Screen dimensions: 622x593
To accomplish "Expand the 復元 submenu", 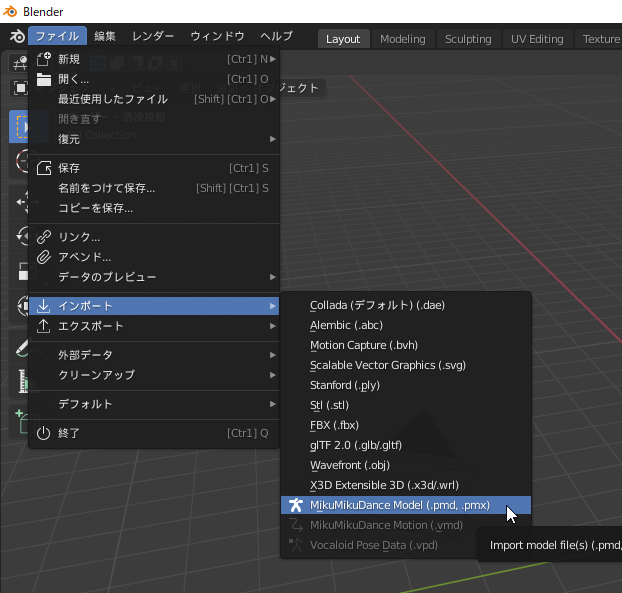I will tap(154, 139).
